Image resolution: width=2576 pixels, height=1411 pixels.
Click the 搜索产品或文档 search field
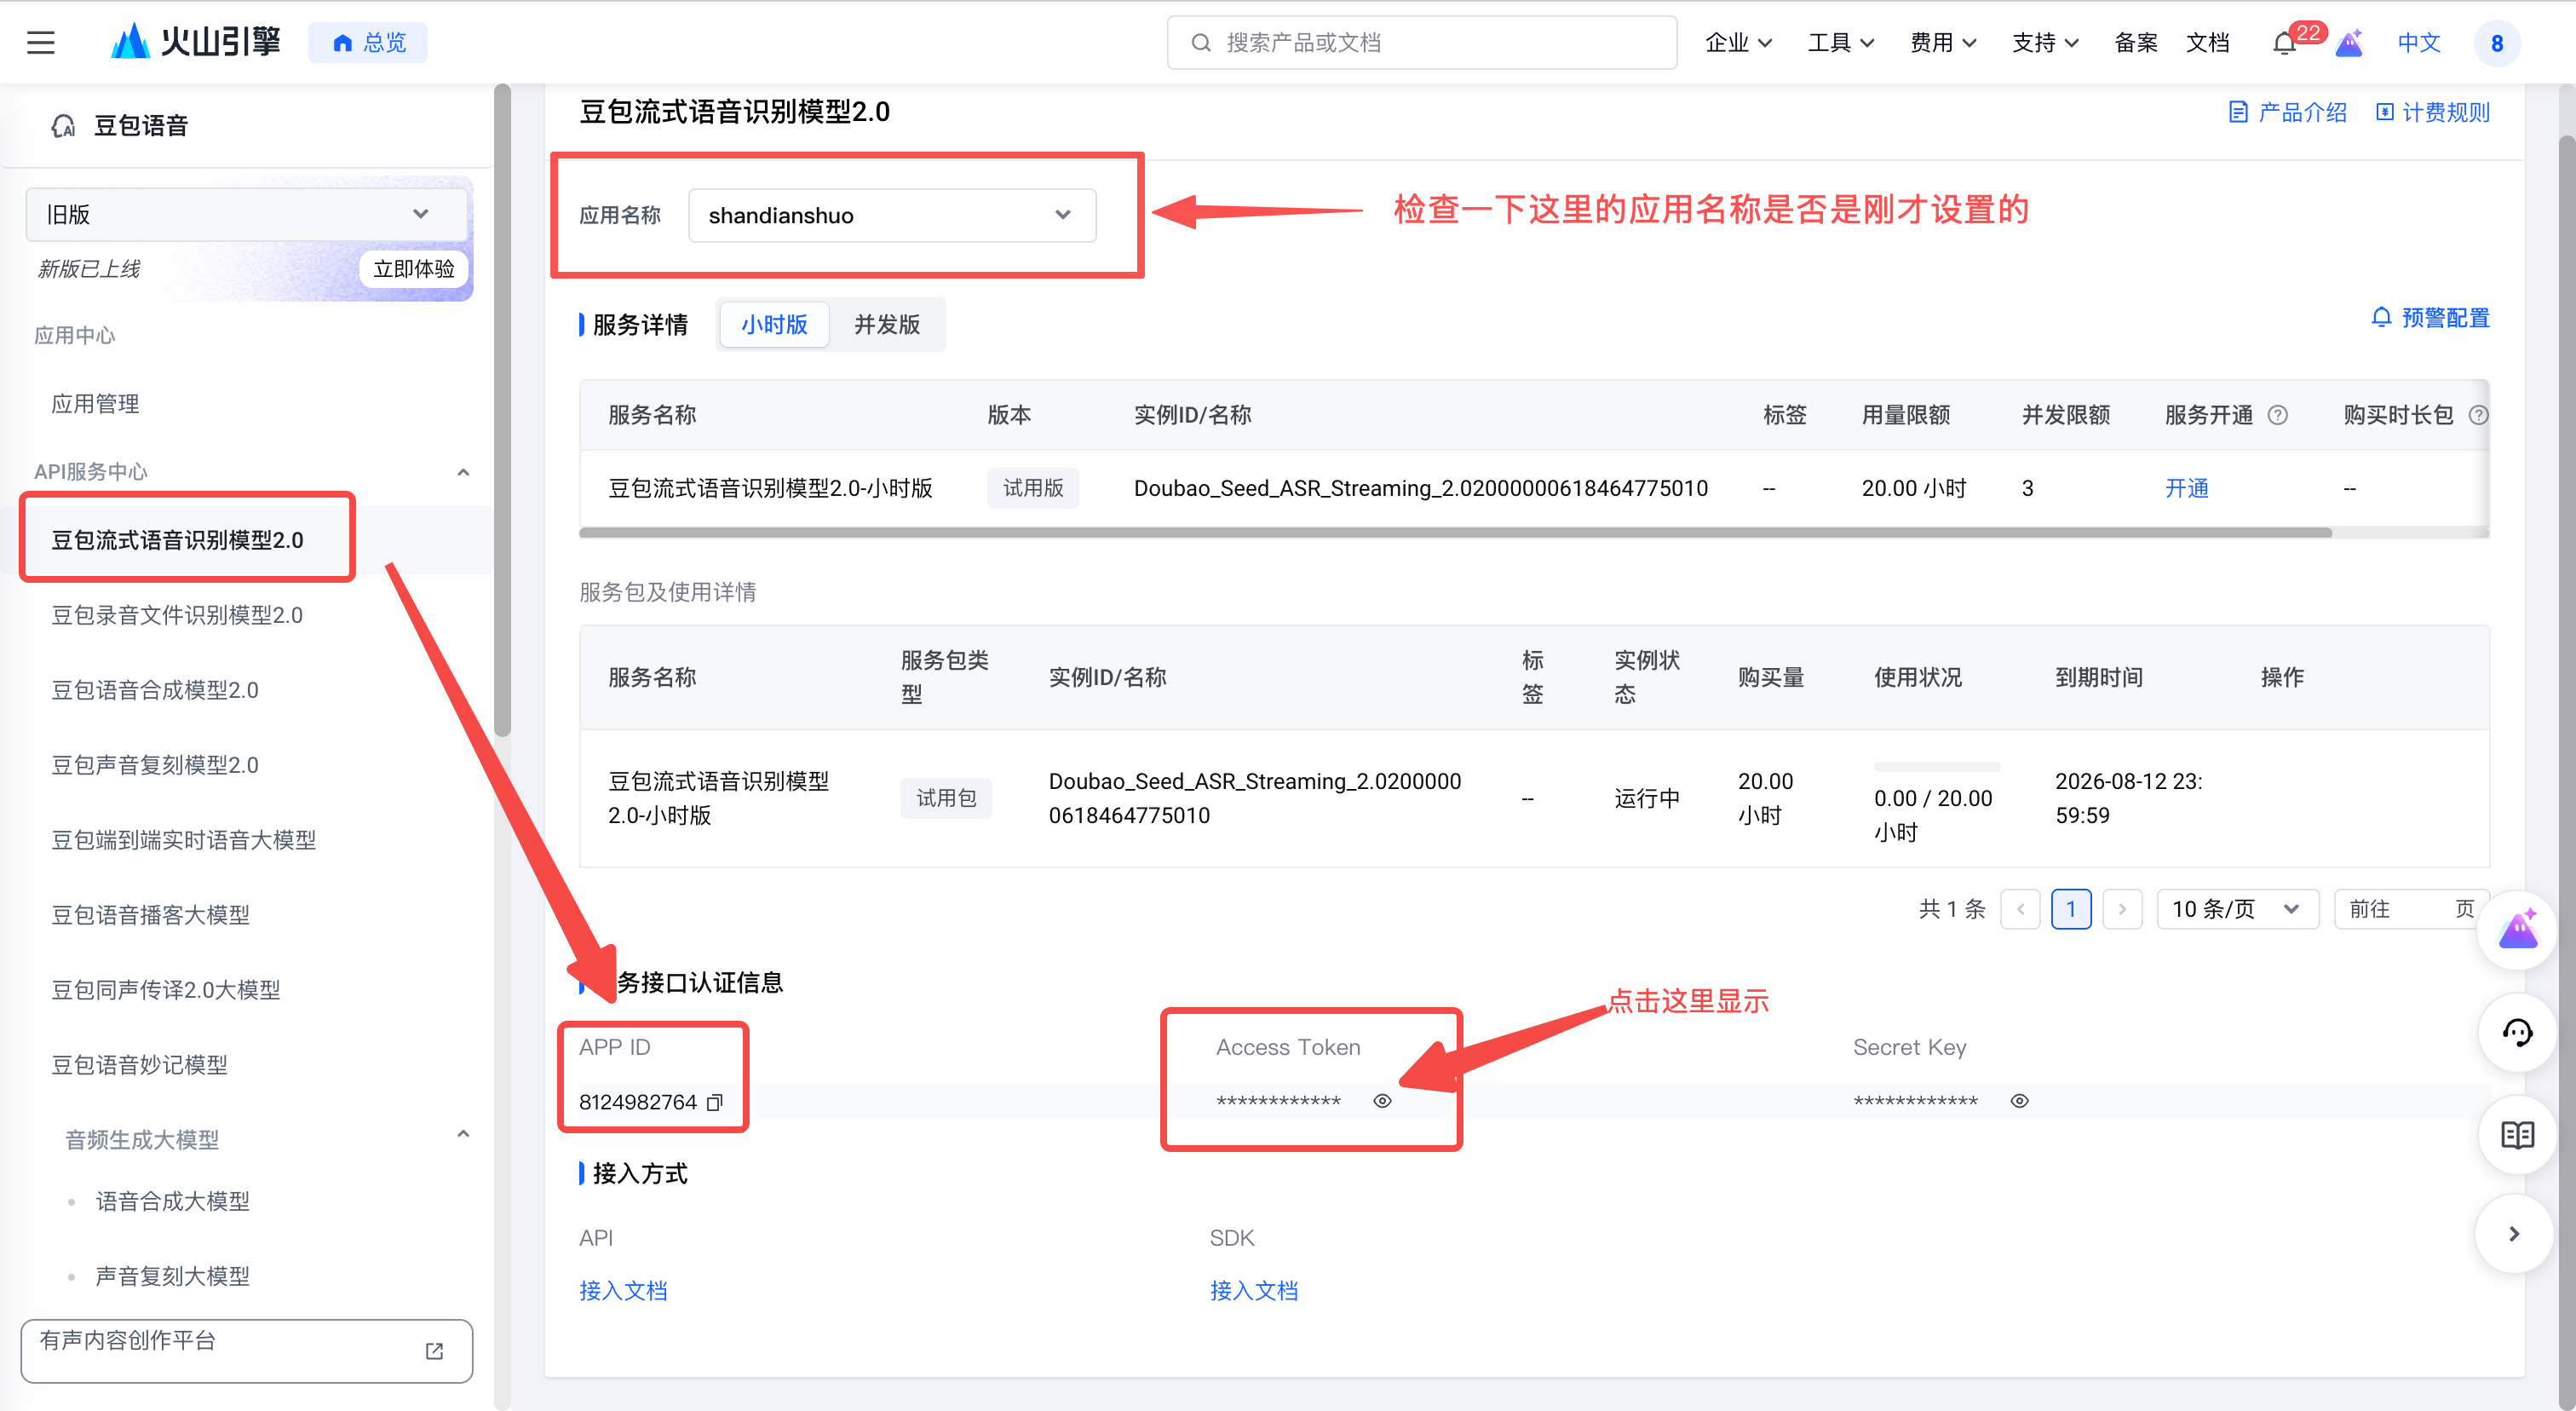[x=1420, y=42]
